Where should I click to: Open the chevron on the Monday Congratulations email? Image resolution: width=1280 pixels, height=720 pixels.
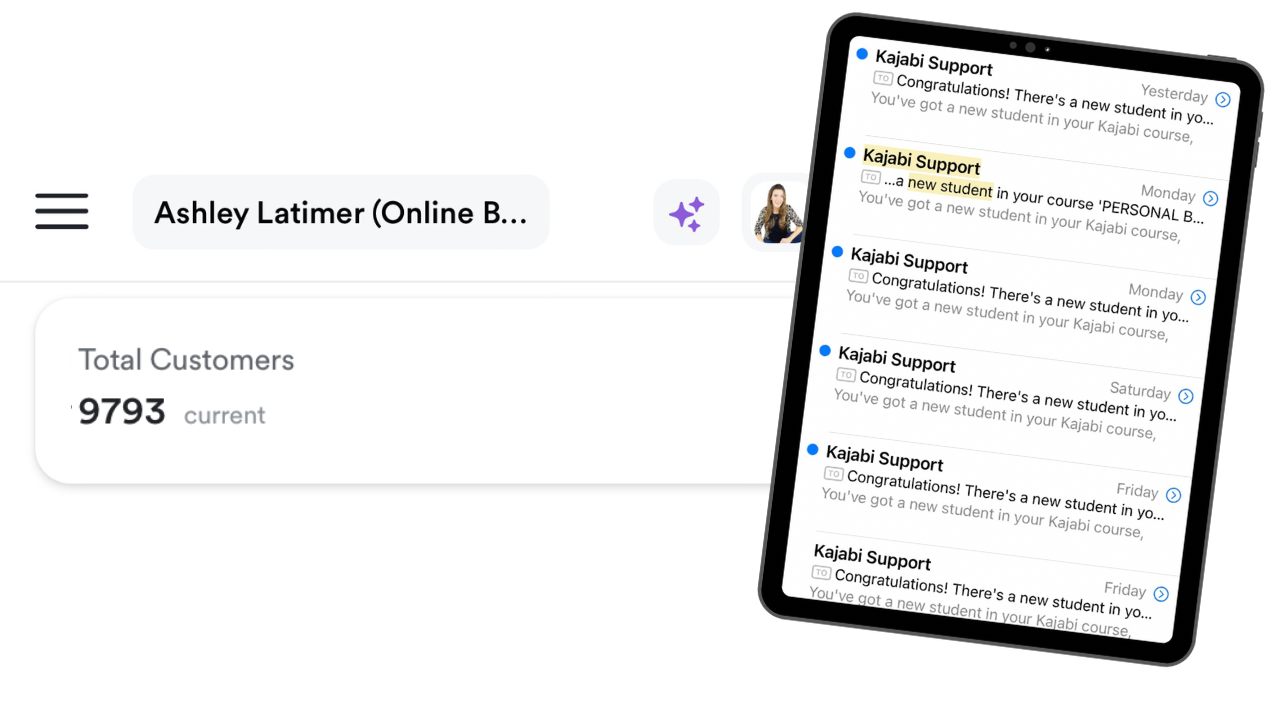point(1198,297)
